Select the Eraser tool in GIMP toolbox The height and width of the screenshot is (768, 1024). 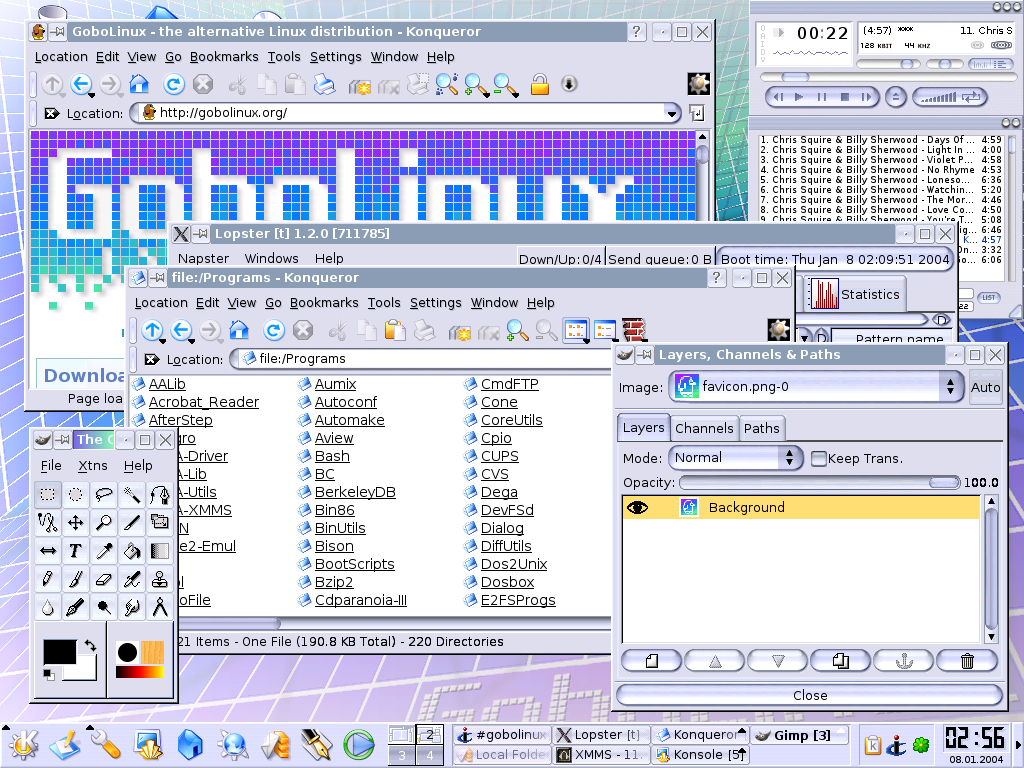(104, 579)
